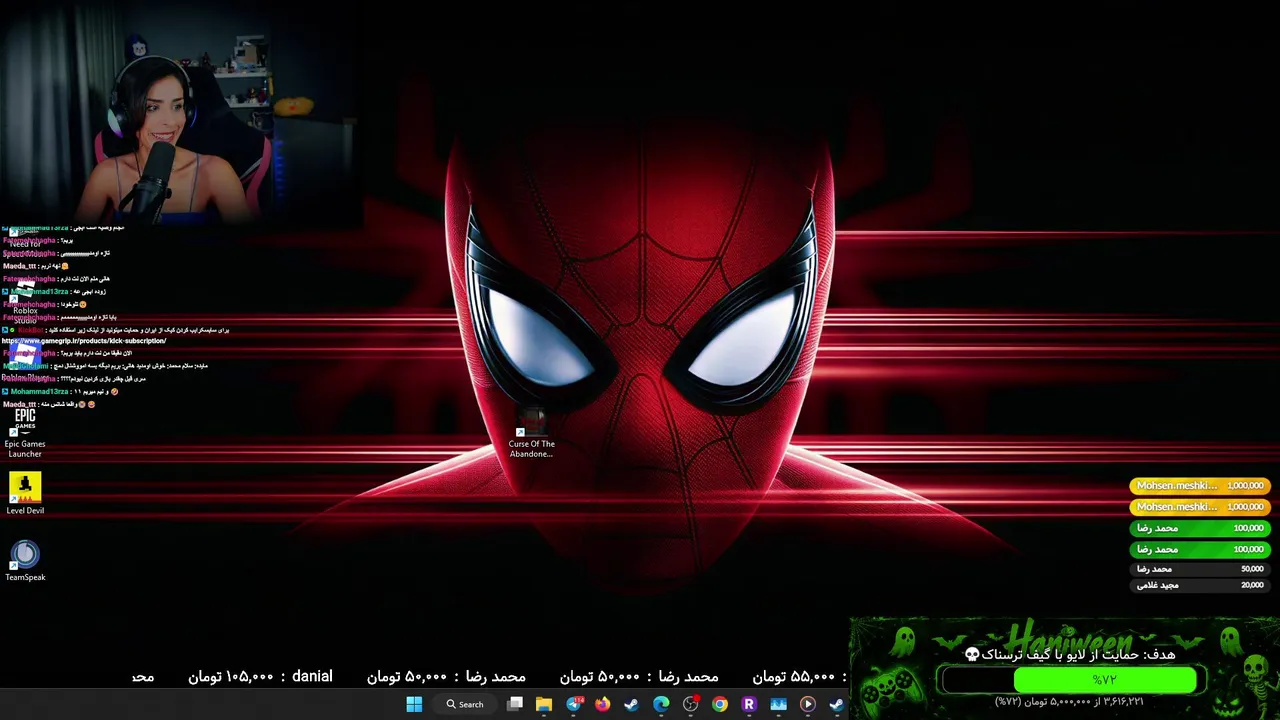Open the purple R app in taskbar
Screen dimensions: 1280x720
click(x=749, y=704)
